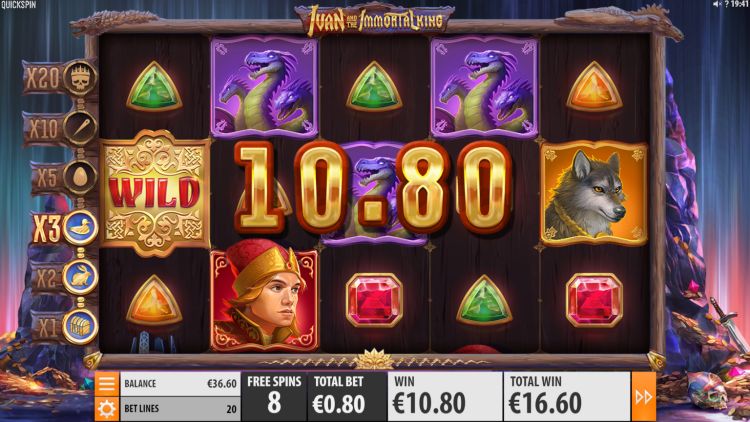The height and width of the screenshot is (422, 750).
Task: Click the X3 duck multiplier icon
Action: click(79, 227)
